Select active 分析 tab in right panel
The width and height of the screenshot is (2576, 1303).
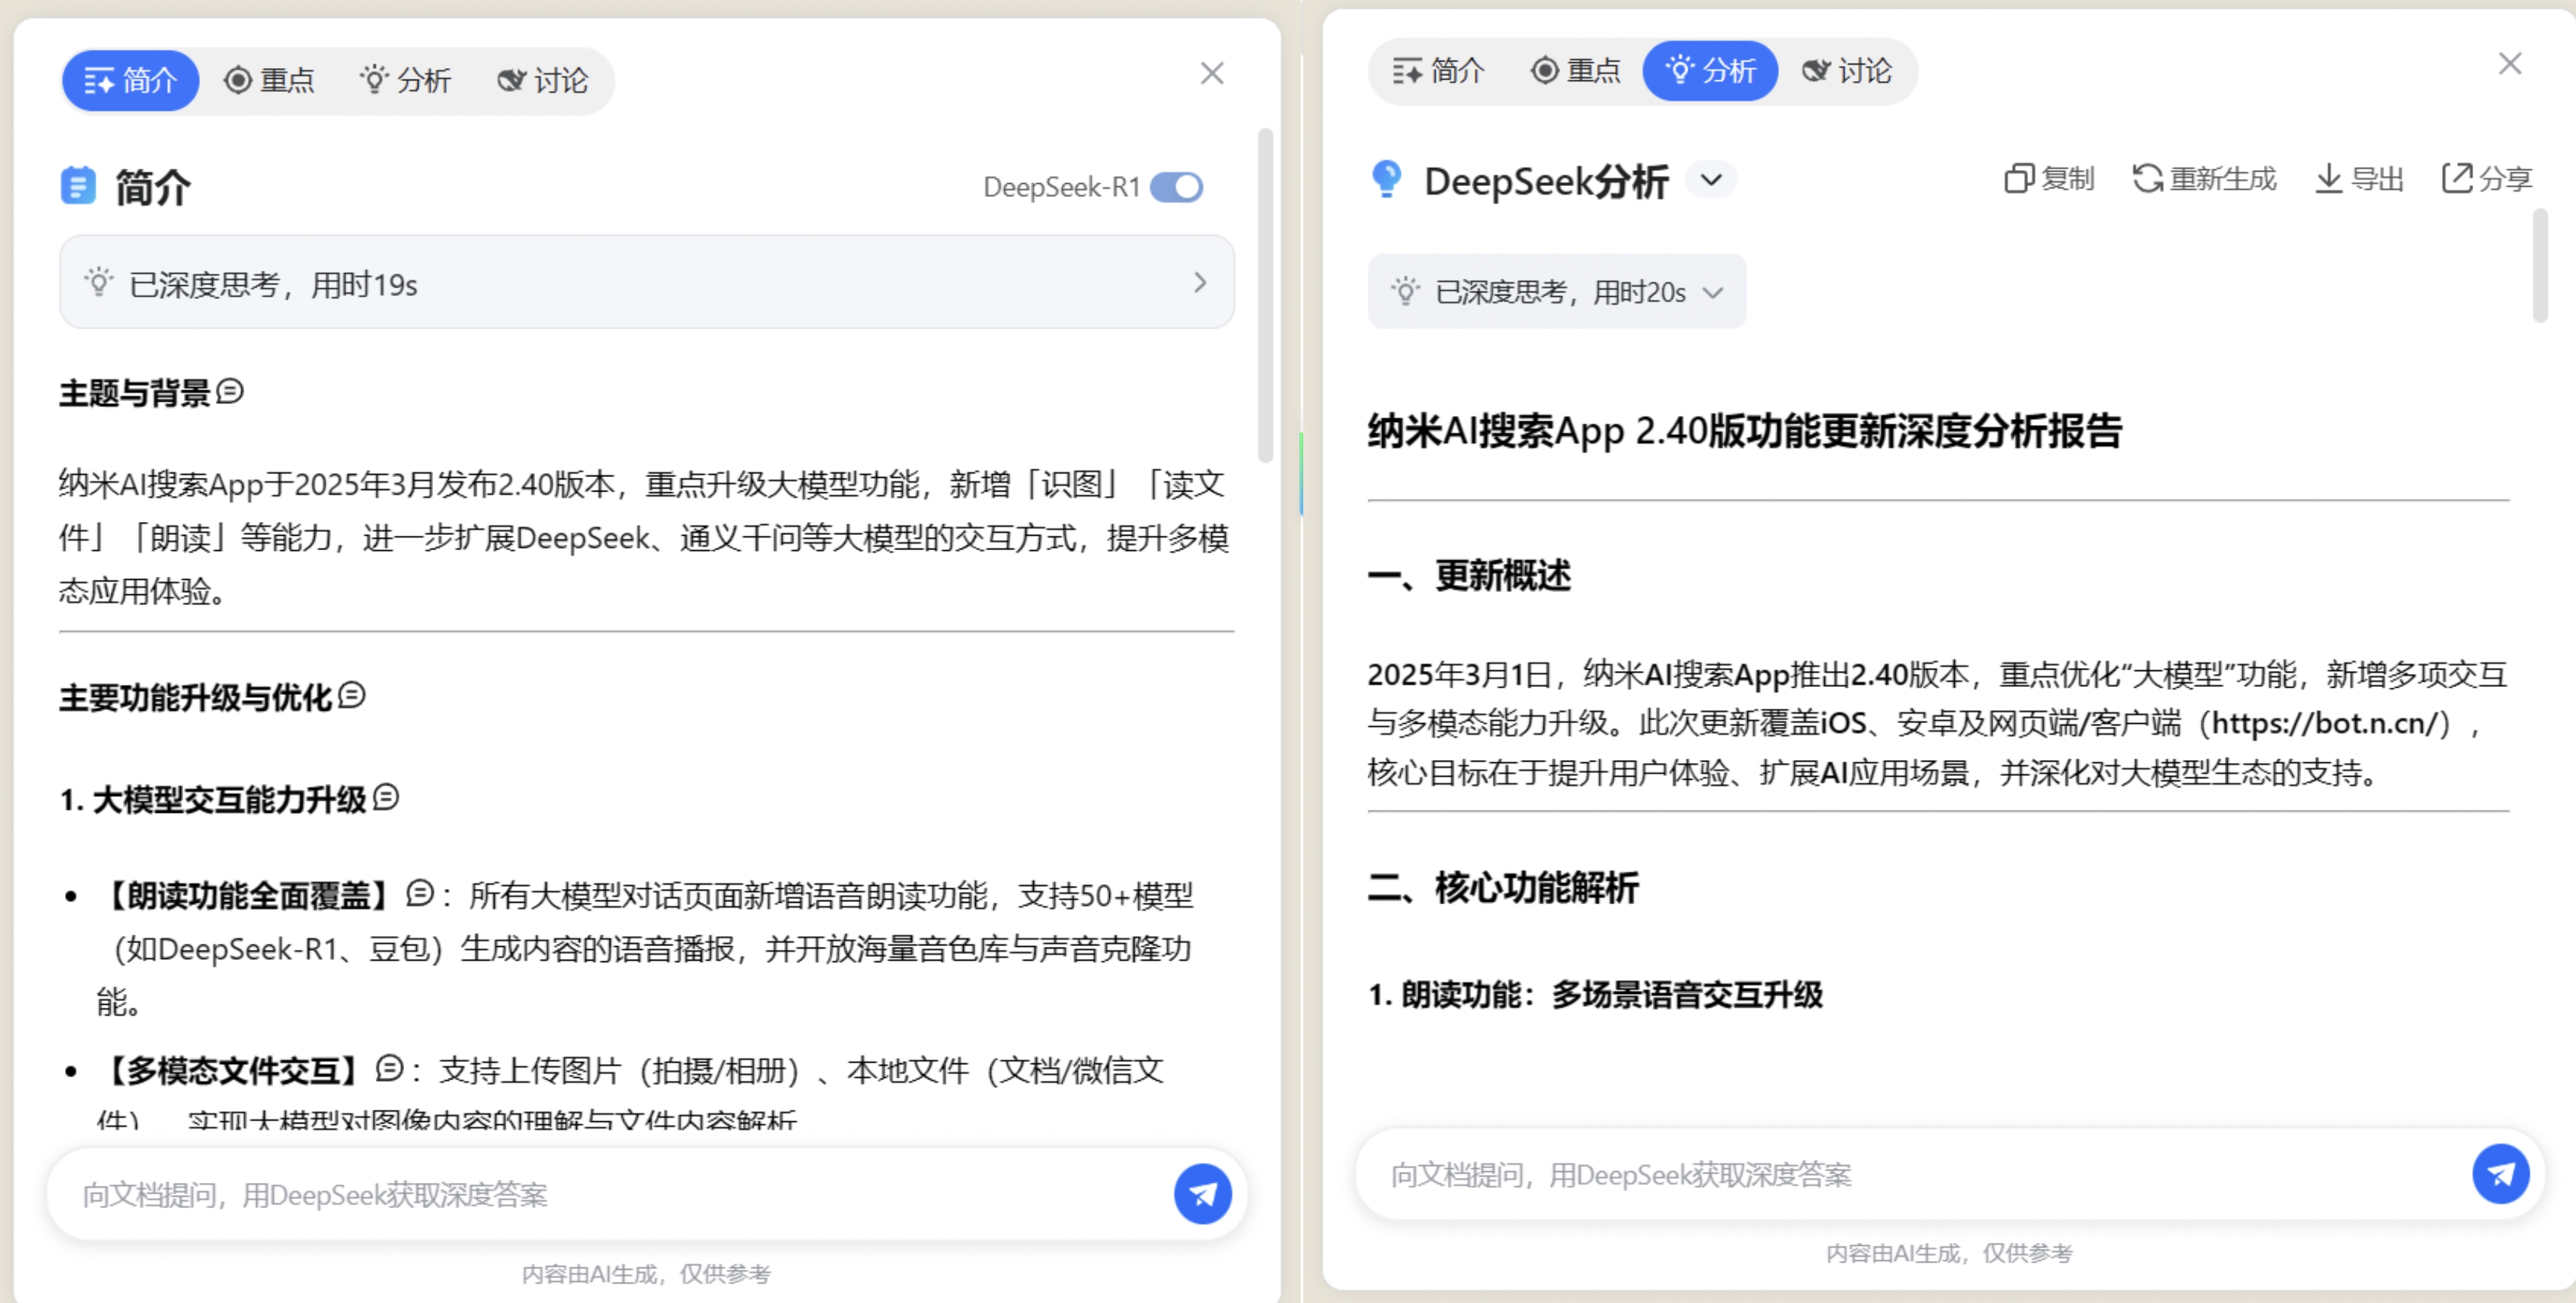(1710, 70)
